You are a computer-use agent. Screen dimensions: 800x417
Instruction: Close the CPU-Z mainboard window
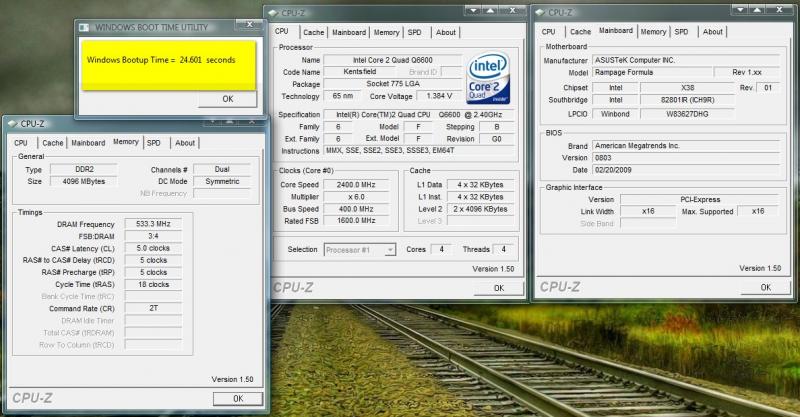779,10
